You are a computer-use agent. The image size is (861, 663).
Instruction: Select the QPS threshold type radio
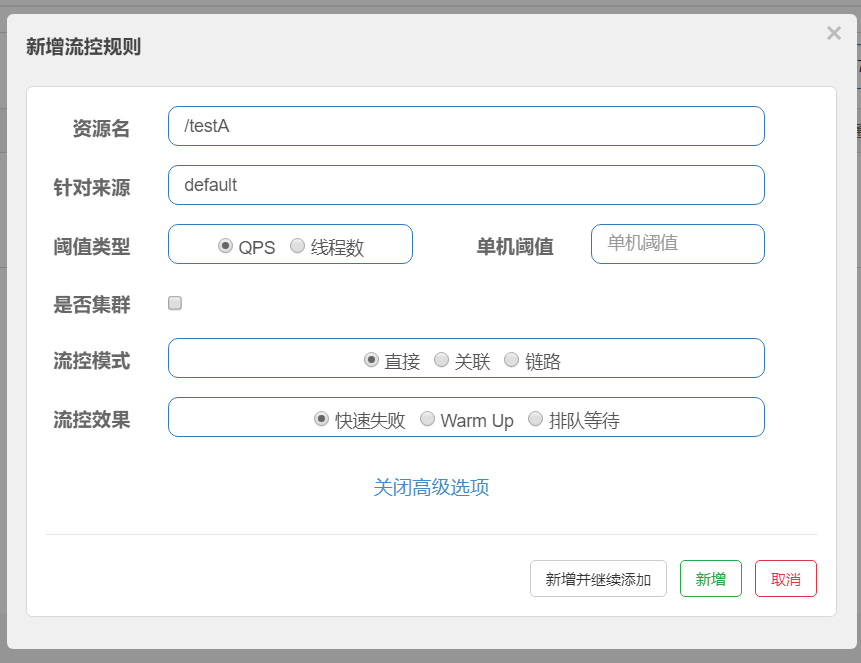click(226, 244)
